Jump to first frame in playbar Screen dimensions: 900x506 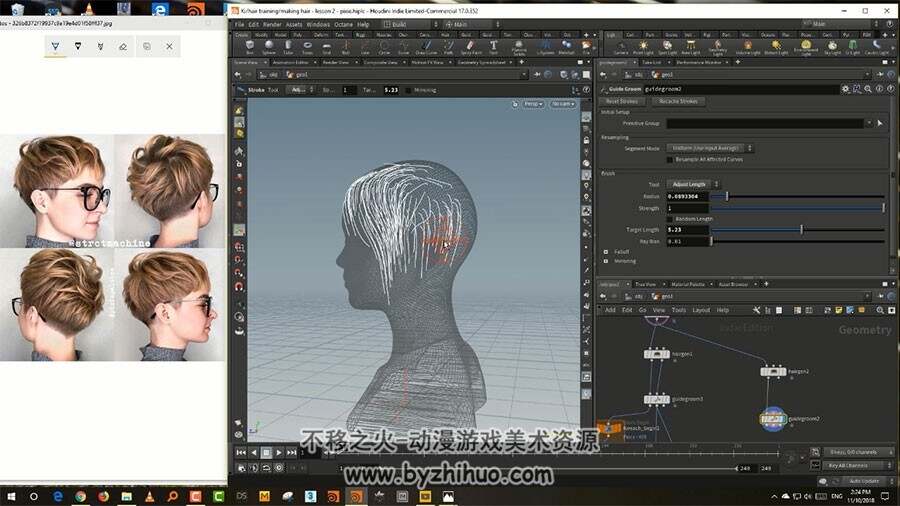coord(241,453)
